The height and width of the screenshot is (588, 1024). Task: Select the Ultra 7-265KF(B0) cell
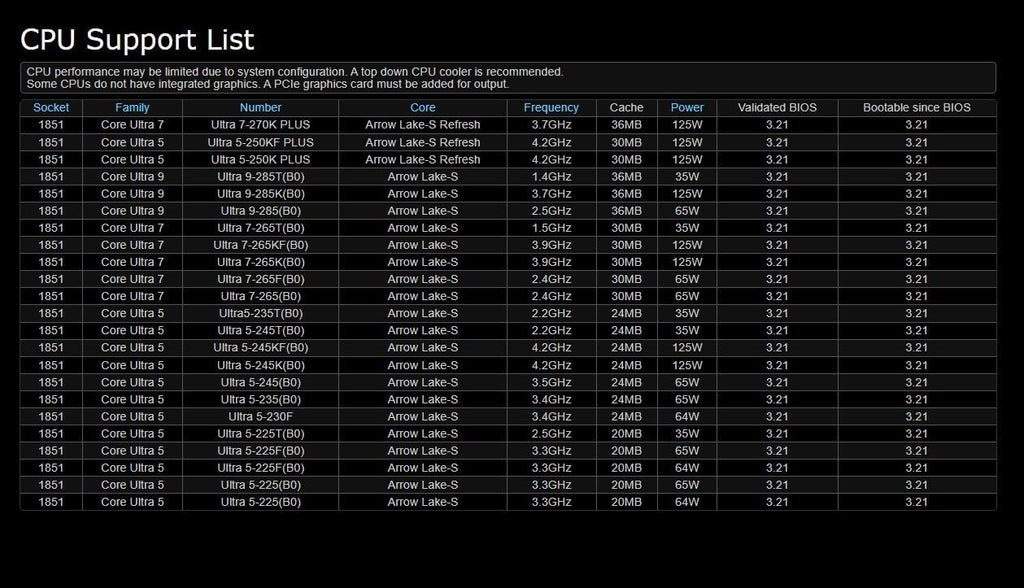[x=261, y=244]
